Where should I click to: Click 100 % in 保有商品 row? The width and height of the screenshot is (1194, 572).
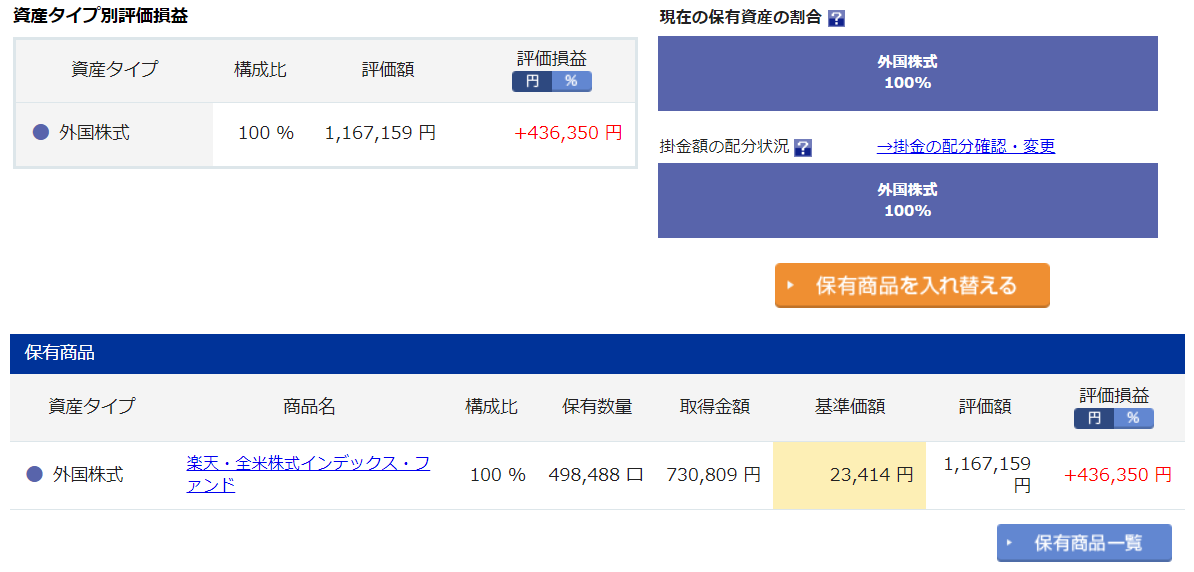[498, 475]
